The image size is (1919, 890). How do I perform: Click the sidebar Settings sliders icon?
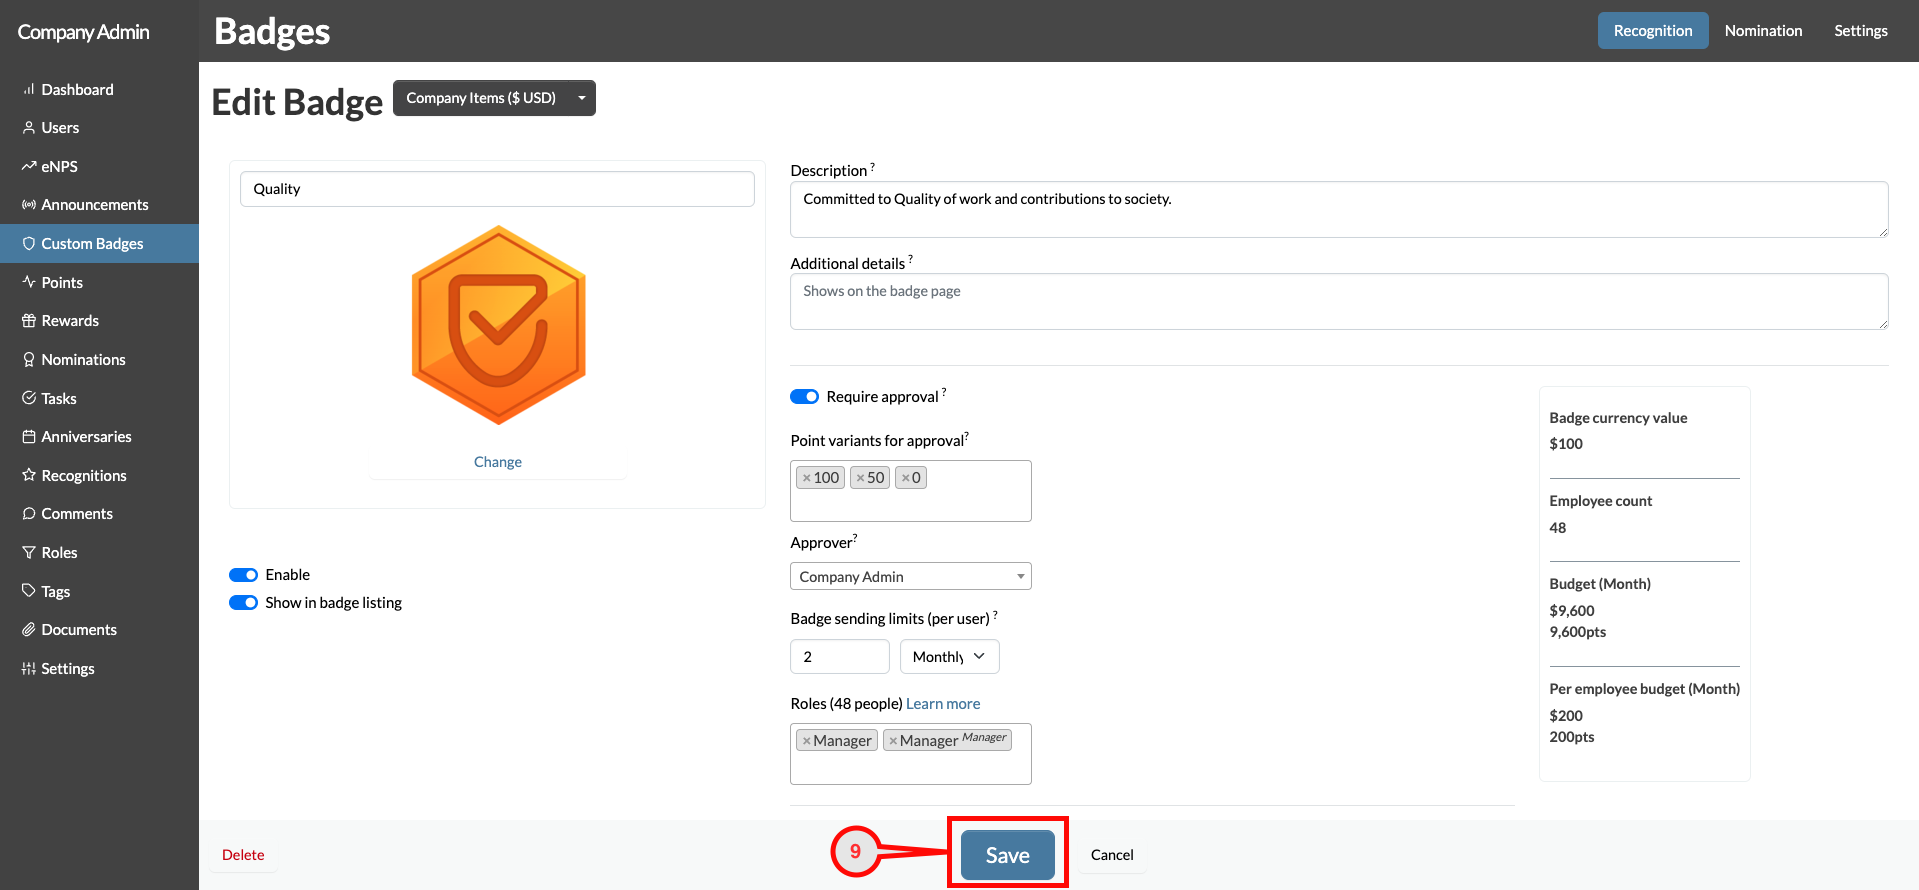click(x=29, y=669)
